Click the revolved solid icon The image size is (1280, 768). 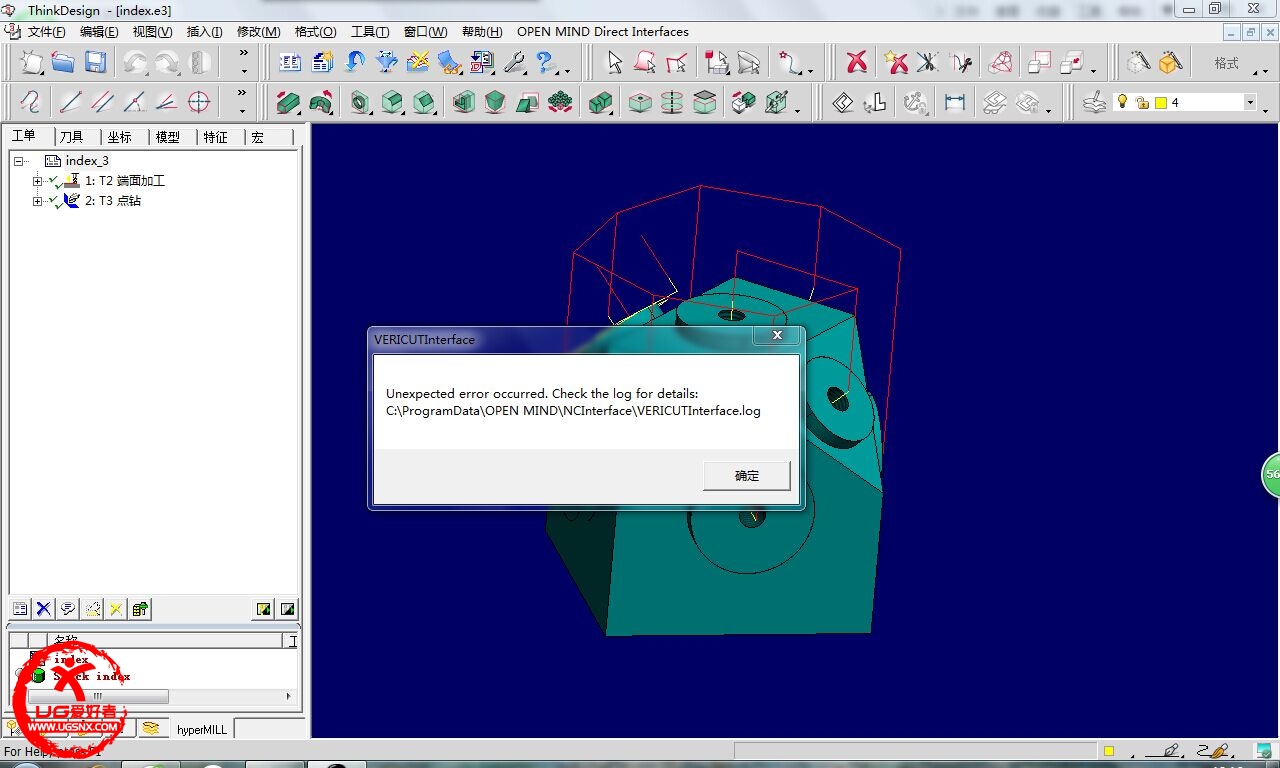tap(321, 102)
